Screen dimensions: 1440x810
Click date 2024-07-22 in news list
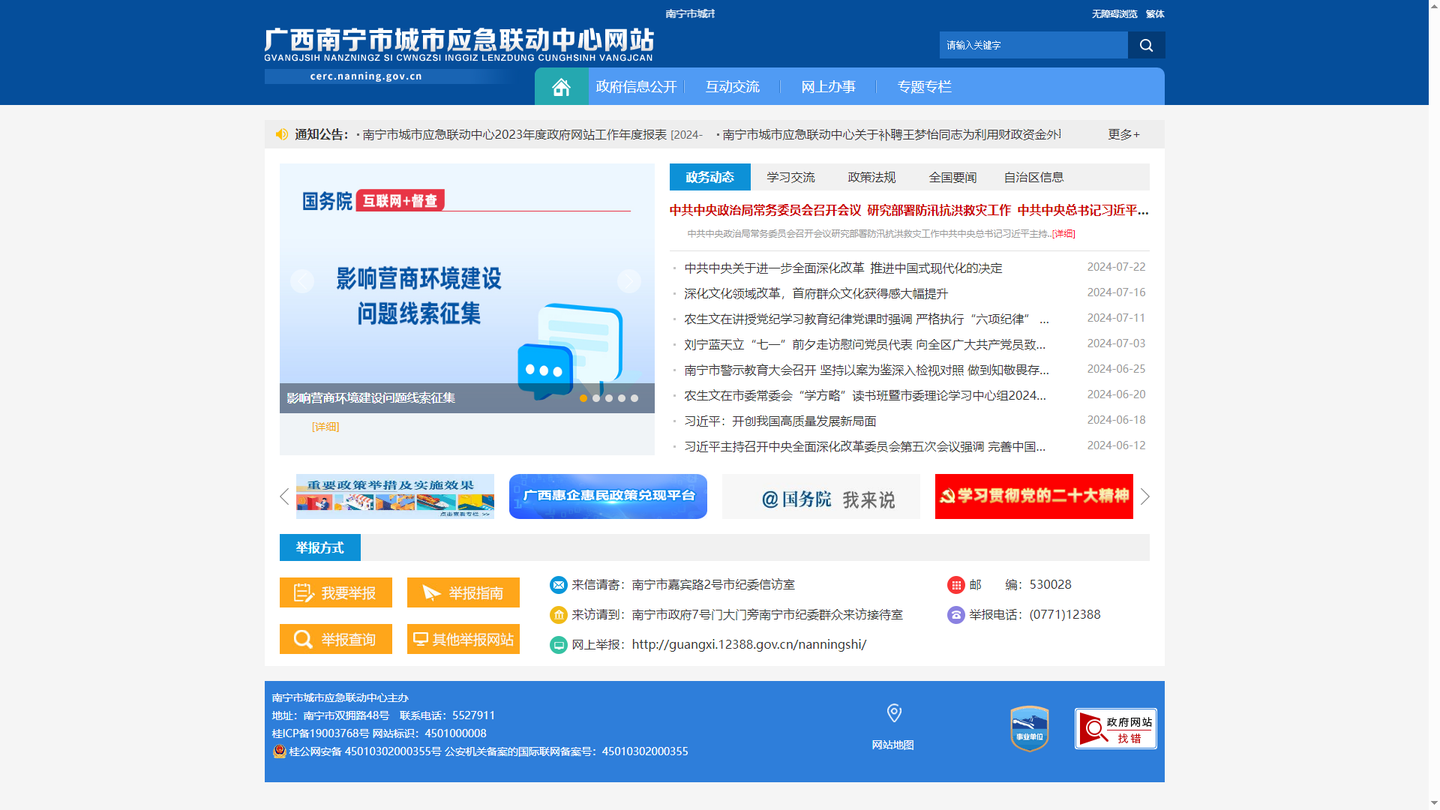pyautogui.click(x=1116, y=267)
